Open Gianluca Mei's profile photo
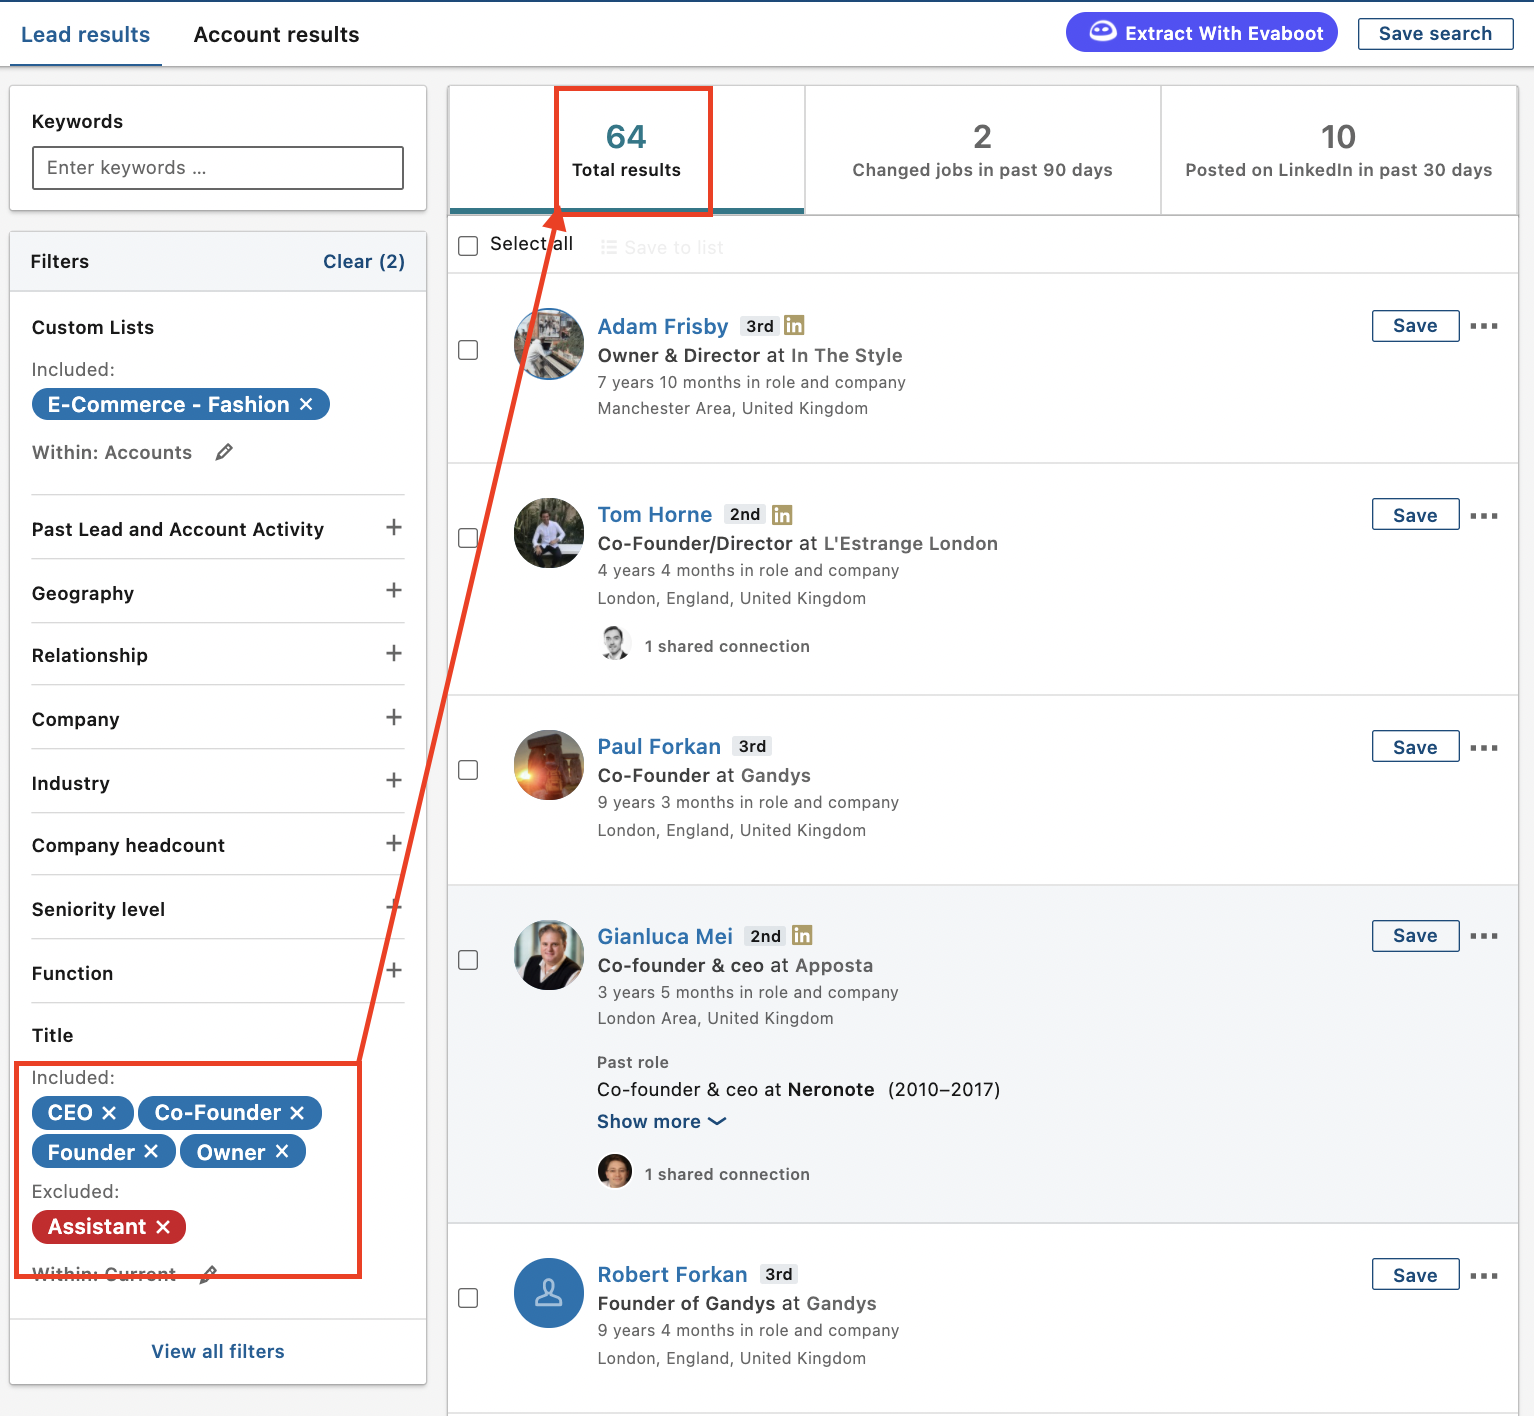1534x1416 pixels. click(549, 955)
